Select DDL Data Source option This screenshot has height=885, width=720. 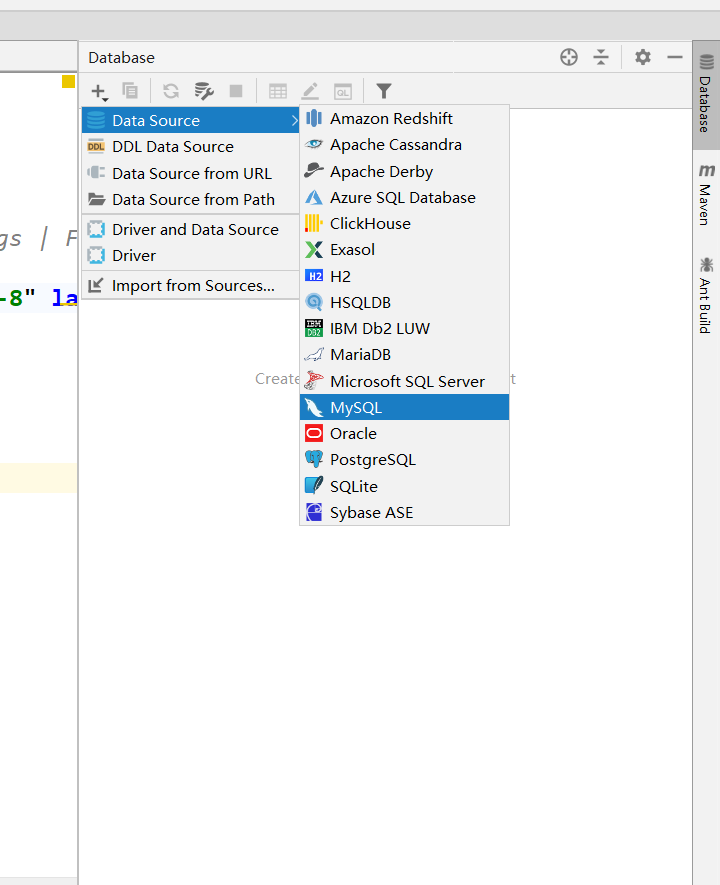(191, 147)
